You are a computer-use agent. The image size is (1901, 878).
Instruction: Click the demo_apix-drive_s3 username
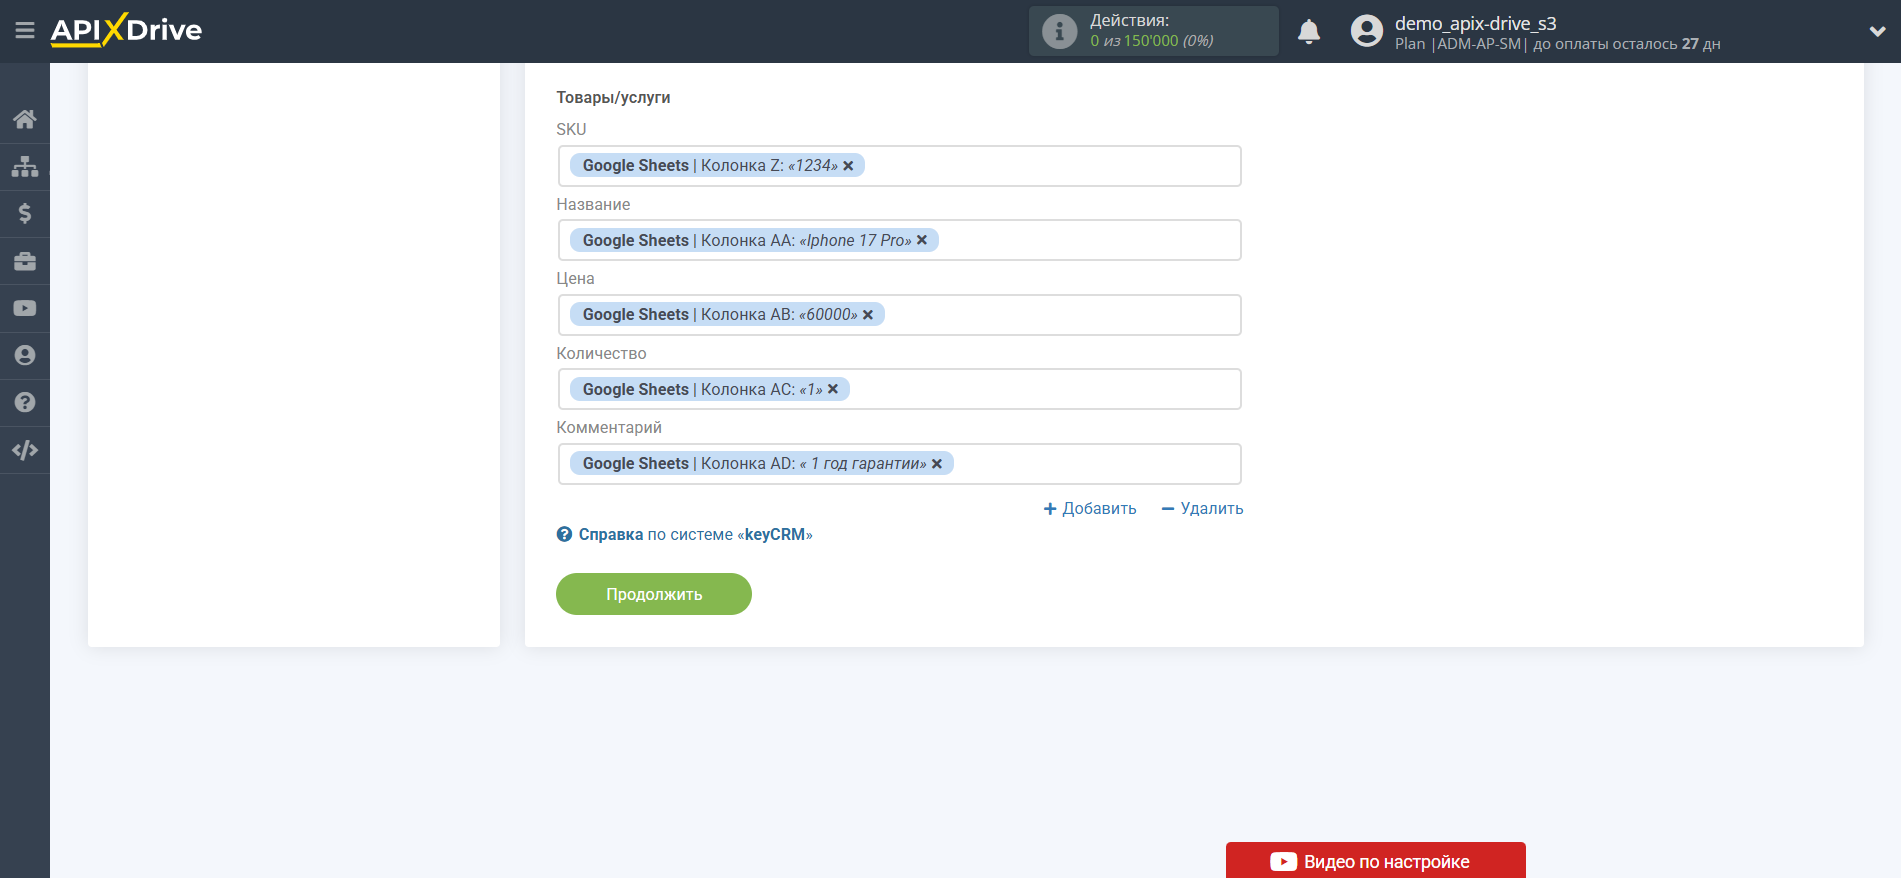(1476, 23)
